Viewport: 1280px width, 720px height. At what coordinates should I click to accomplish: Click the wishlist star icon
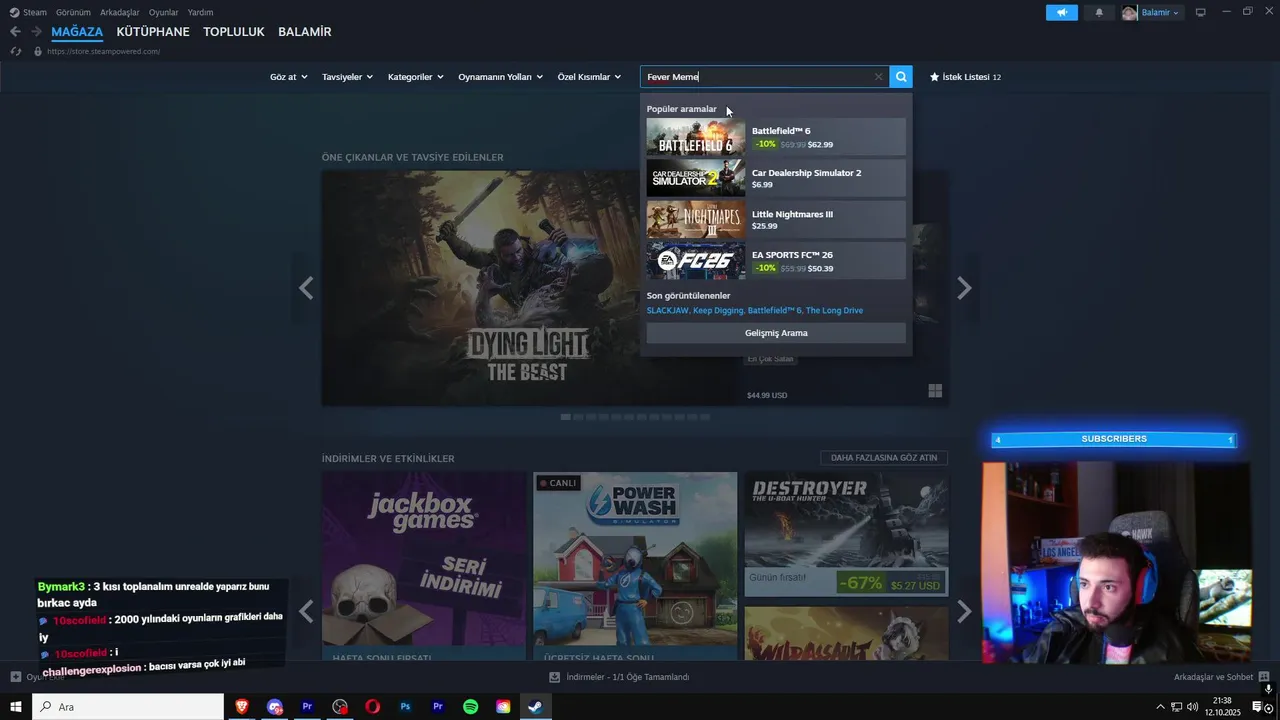click(x=935, y=77)
